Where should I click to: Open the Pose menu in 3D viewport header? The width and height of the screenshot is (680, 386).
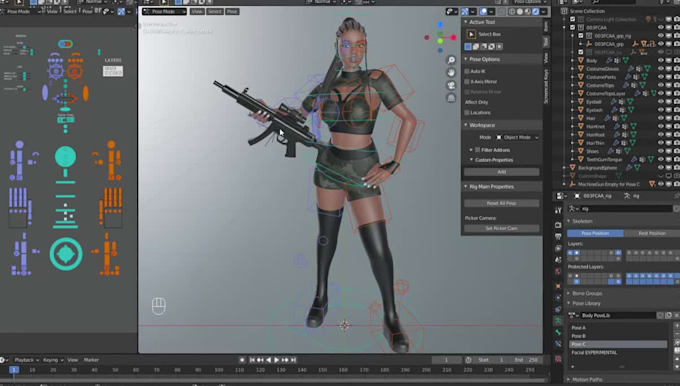[232, 12]
